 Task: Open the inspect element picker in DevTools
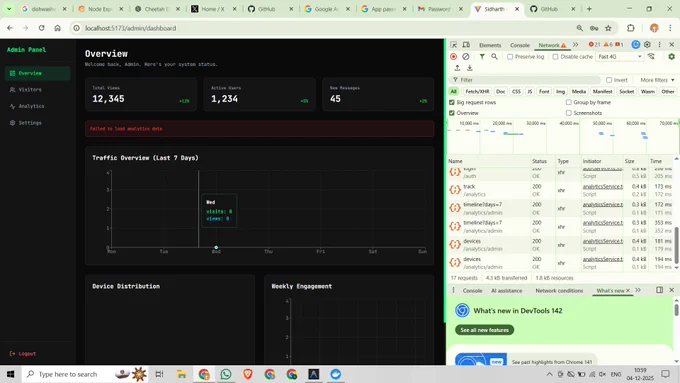point(454,45)
